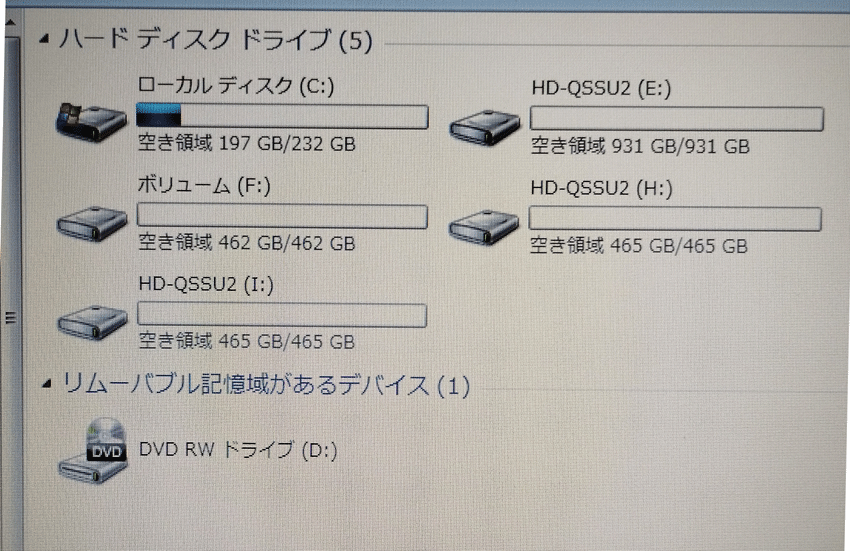Click the HD-QSSU2 (E:) drive name
850x551 pixels.
pos(601,88)
